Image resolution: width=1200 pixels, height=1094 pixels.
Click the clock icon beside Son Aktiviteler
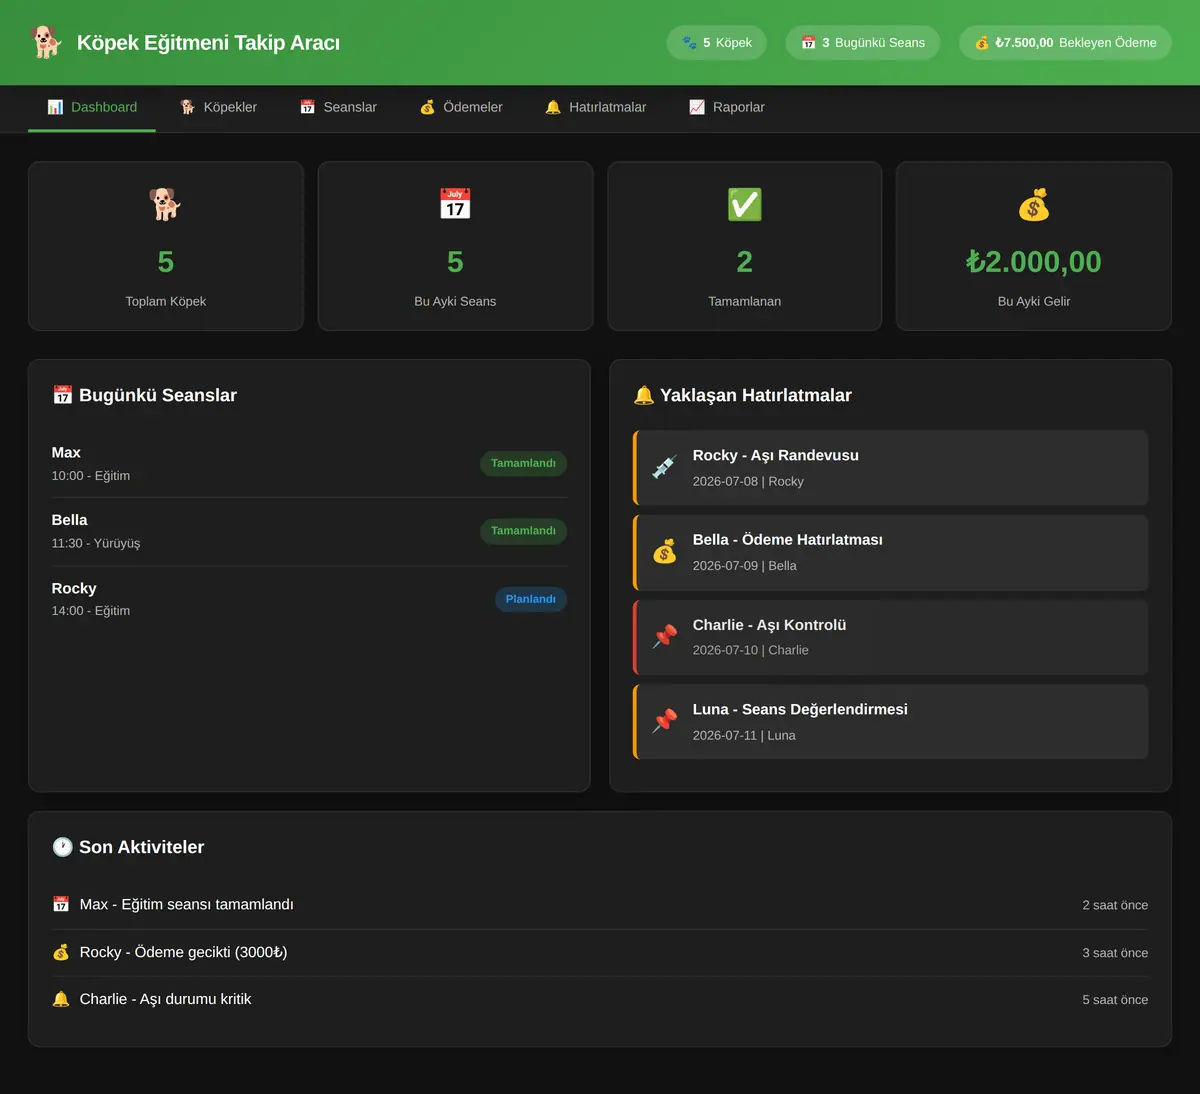62,847
